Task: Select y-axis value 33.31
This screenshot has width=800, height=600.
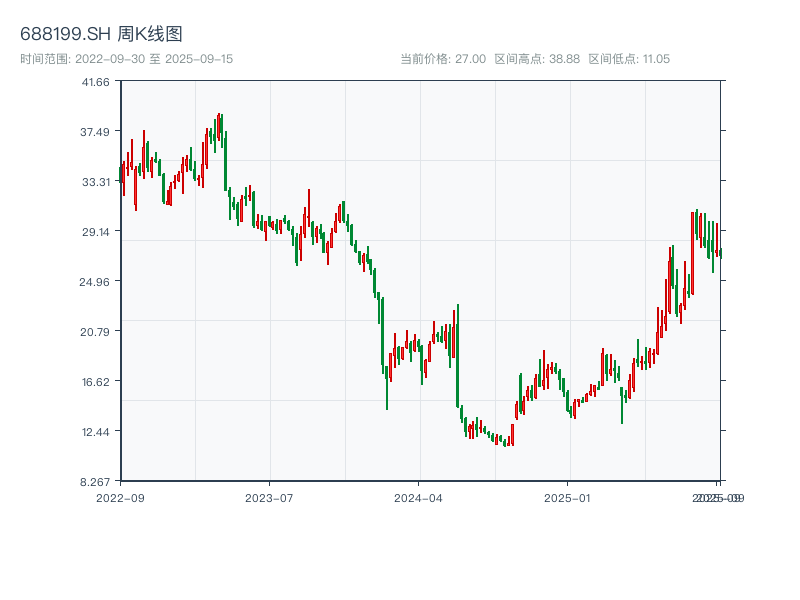Action: pyautogui.click(x=96, y=182)
